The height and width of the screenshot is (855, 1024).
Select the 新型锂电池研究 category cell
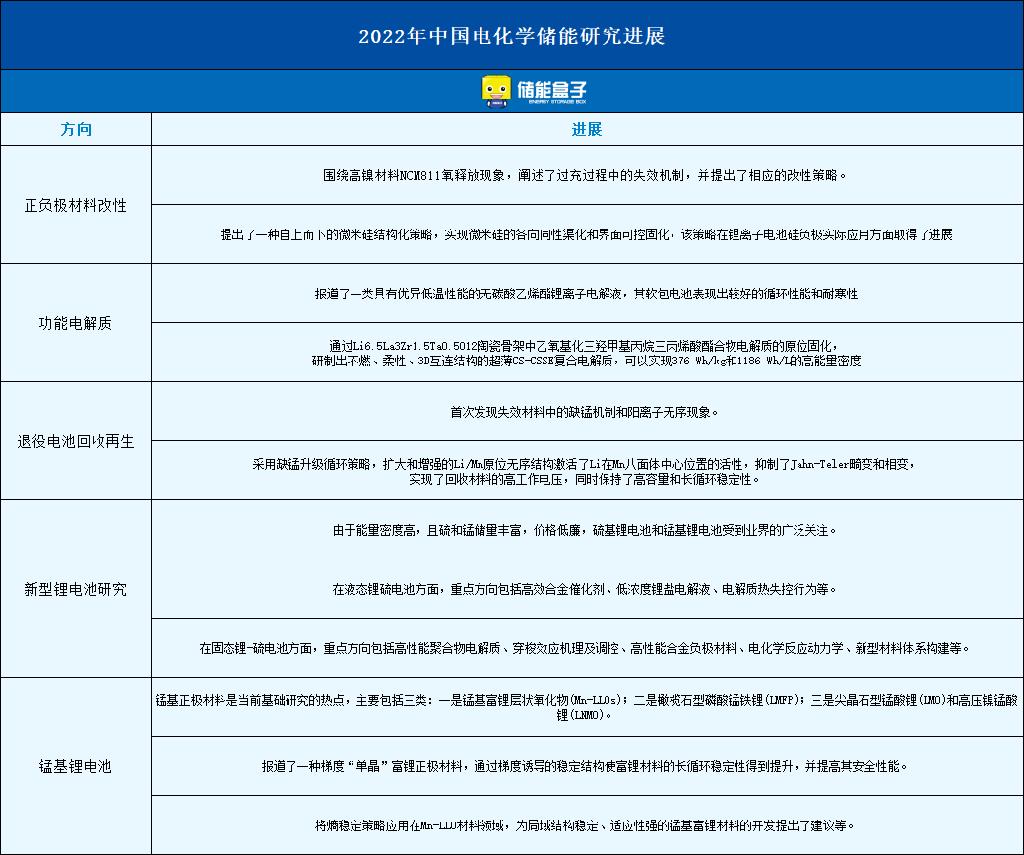point(76,589)
